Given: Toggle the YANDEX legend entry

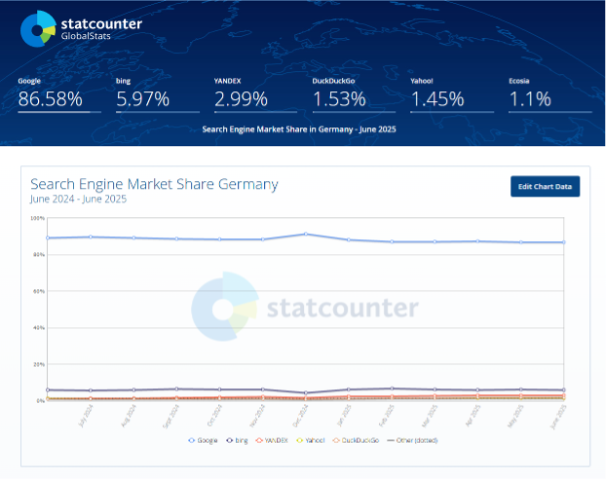Looking at the screenshot, I should pos(272,440).
